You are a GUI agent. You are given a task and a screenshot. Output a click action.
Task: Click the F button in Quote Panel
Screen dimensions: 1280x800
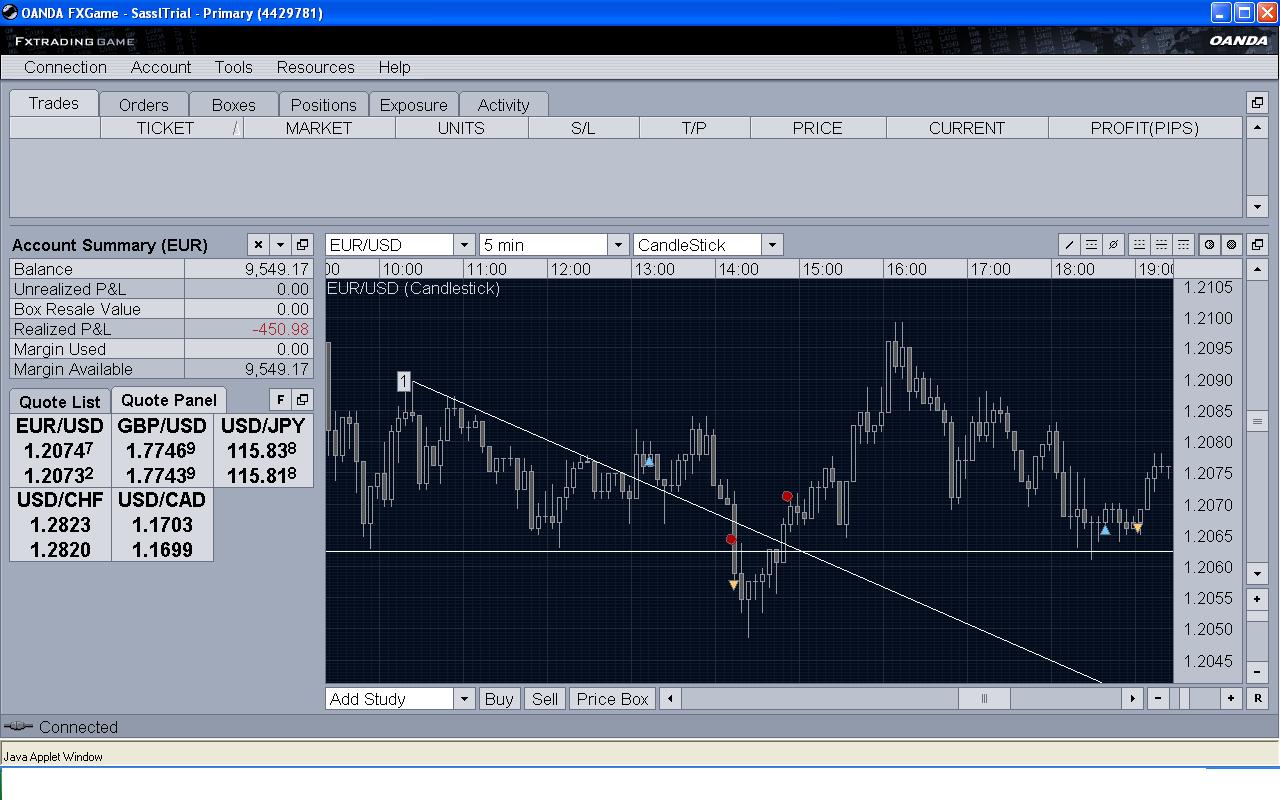(280, 399)
